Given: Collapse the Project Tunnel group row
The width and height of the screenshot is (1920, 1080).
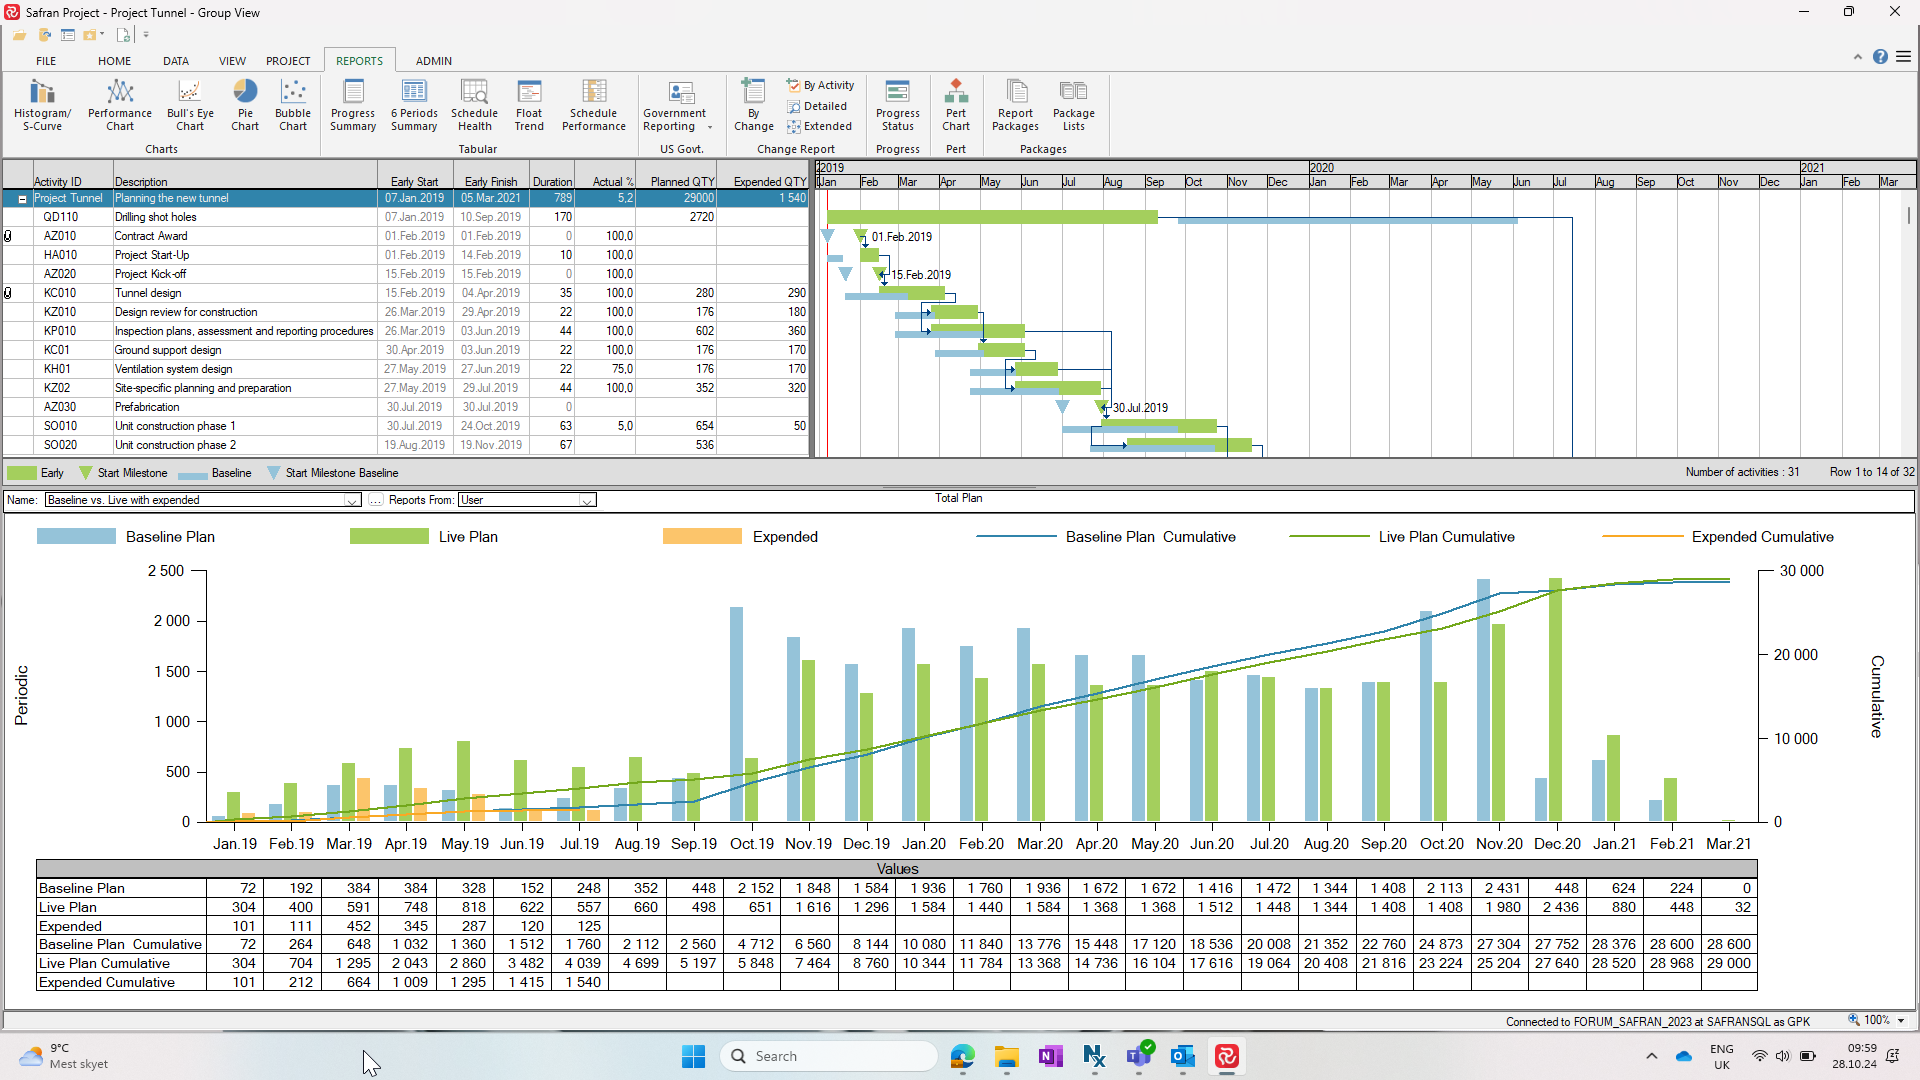Looking at the screenshot, I should pos(22,199).
